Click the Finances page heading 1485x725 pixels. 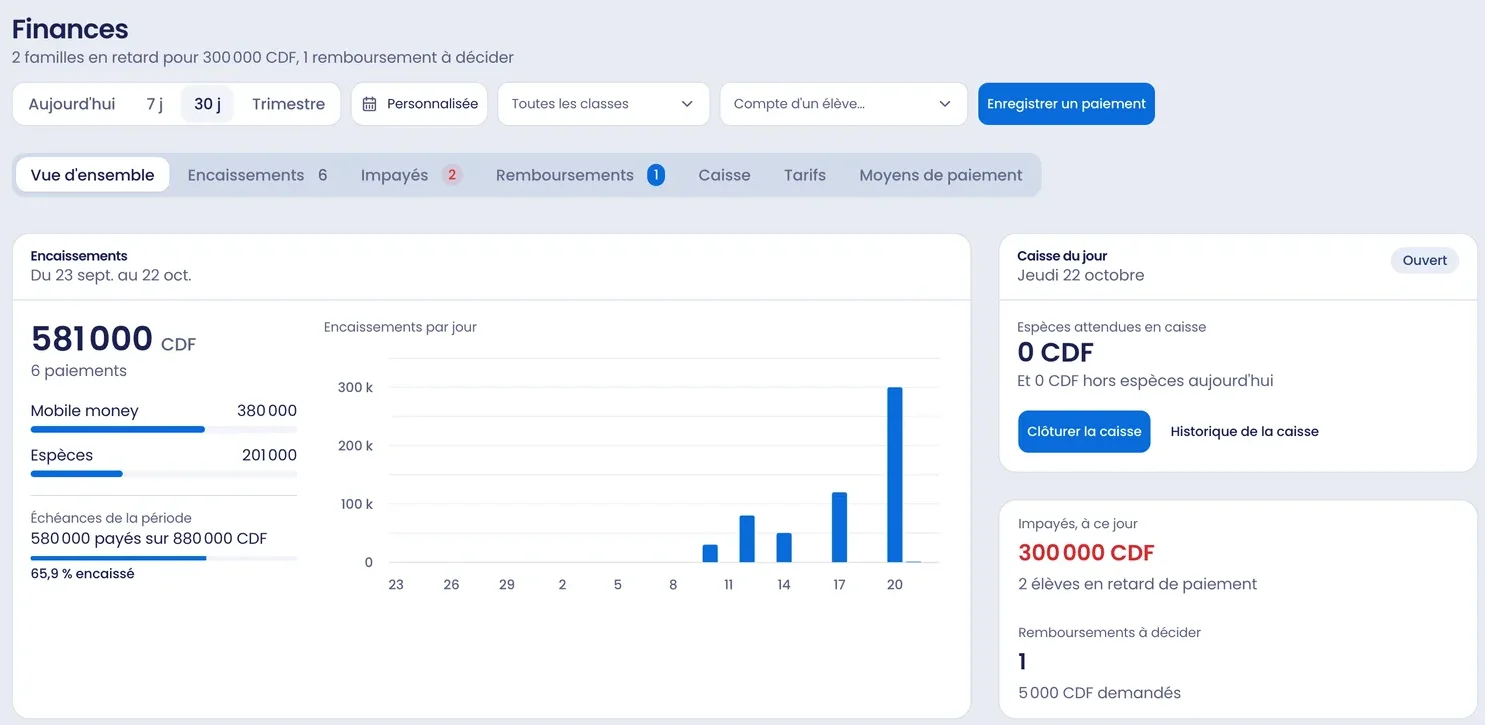click(70, 29)
